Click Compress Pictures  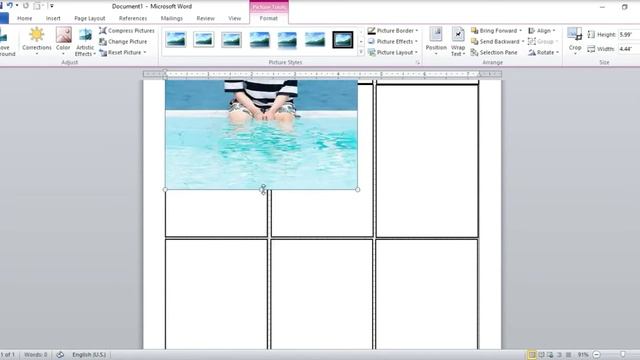(127, 31)
